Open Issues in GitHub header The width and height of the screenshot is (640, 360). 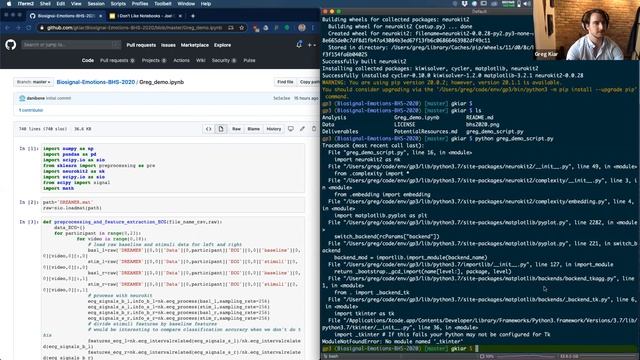[x=168, y=45]
